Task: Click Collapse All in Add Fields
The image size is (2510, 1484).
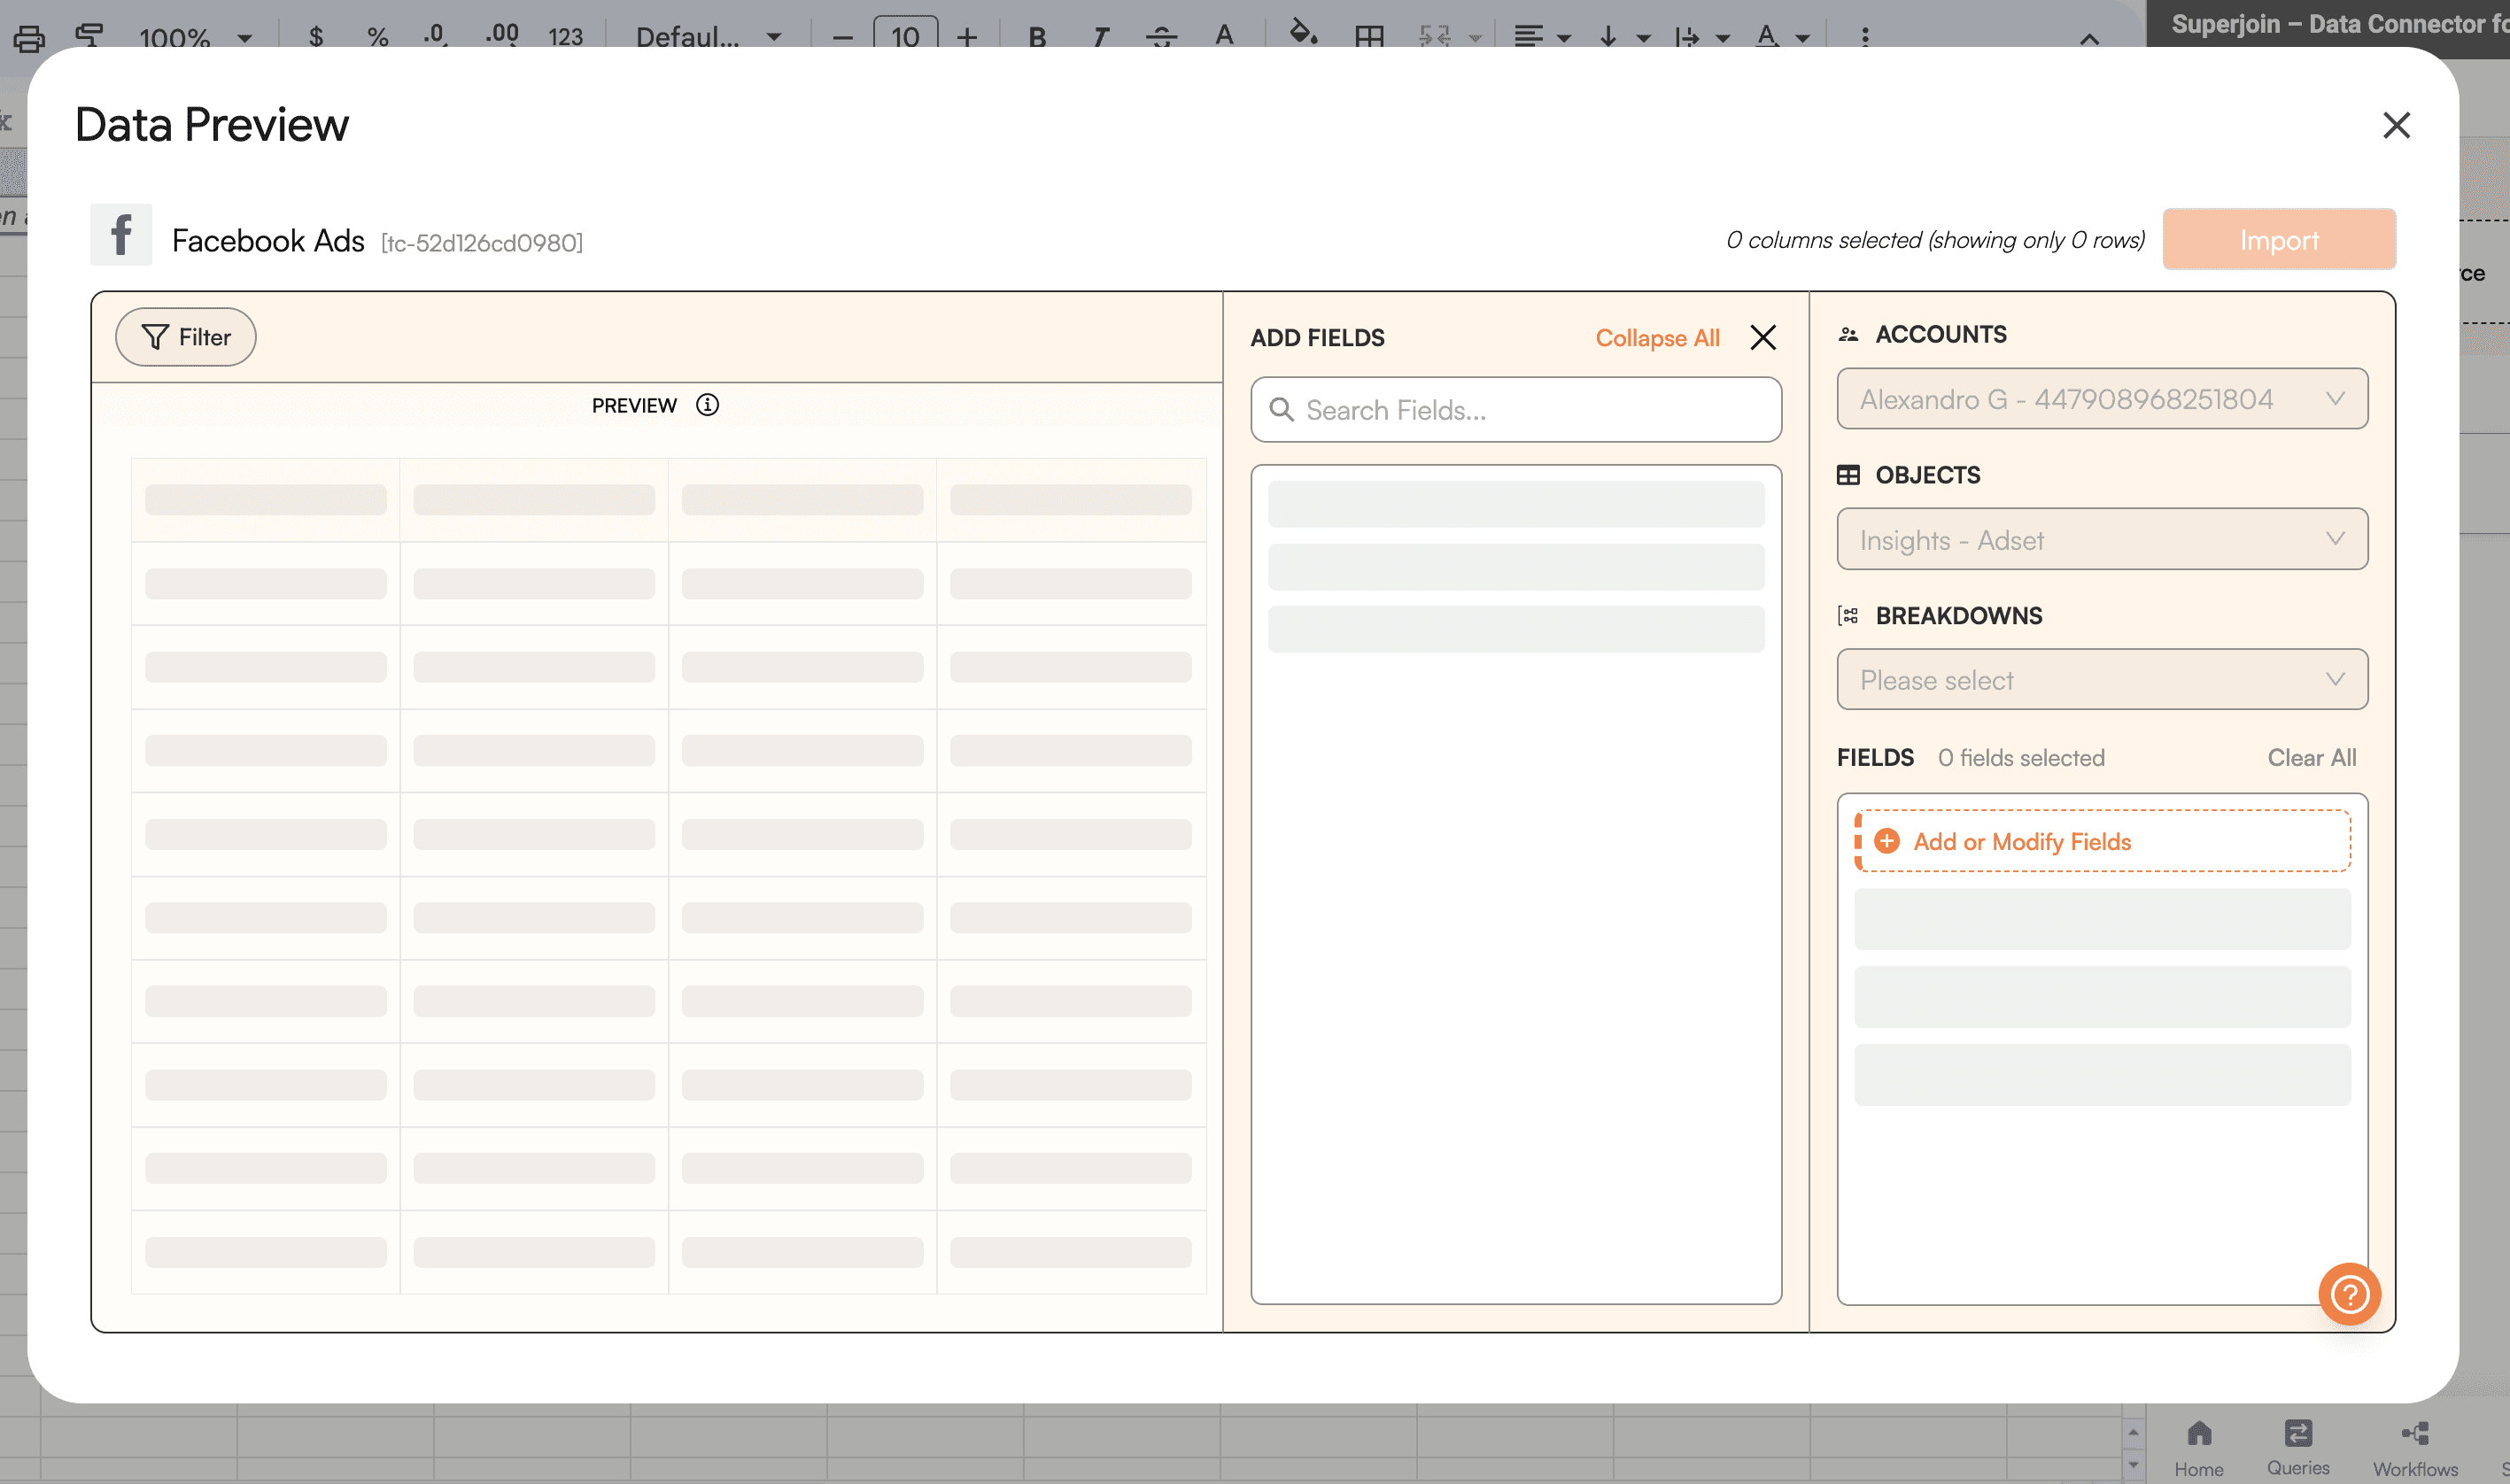Action: point(1657,338)
